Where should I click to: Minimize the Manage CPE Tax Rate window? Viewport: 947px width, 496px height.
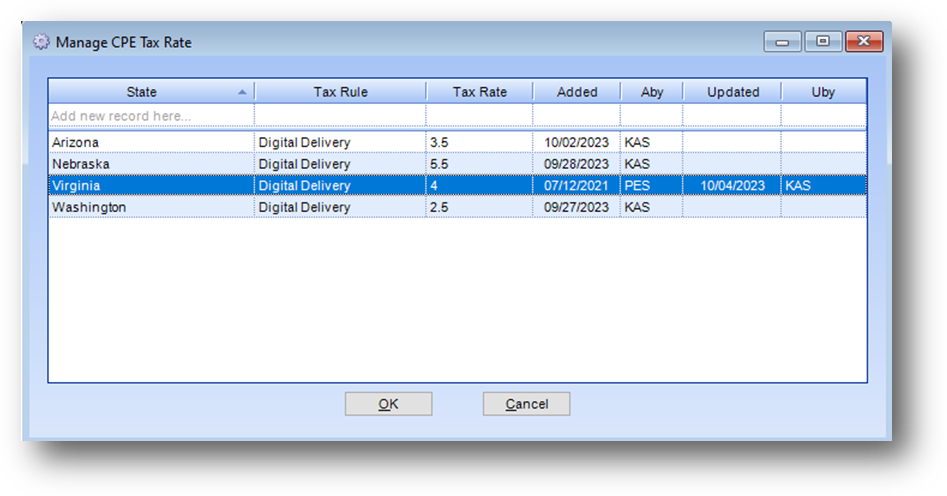click(782, 42)
